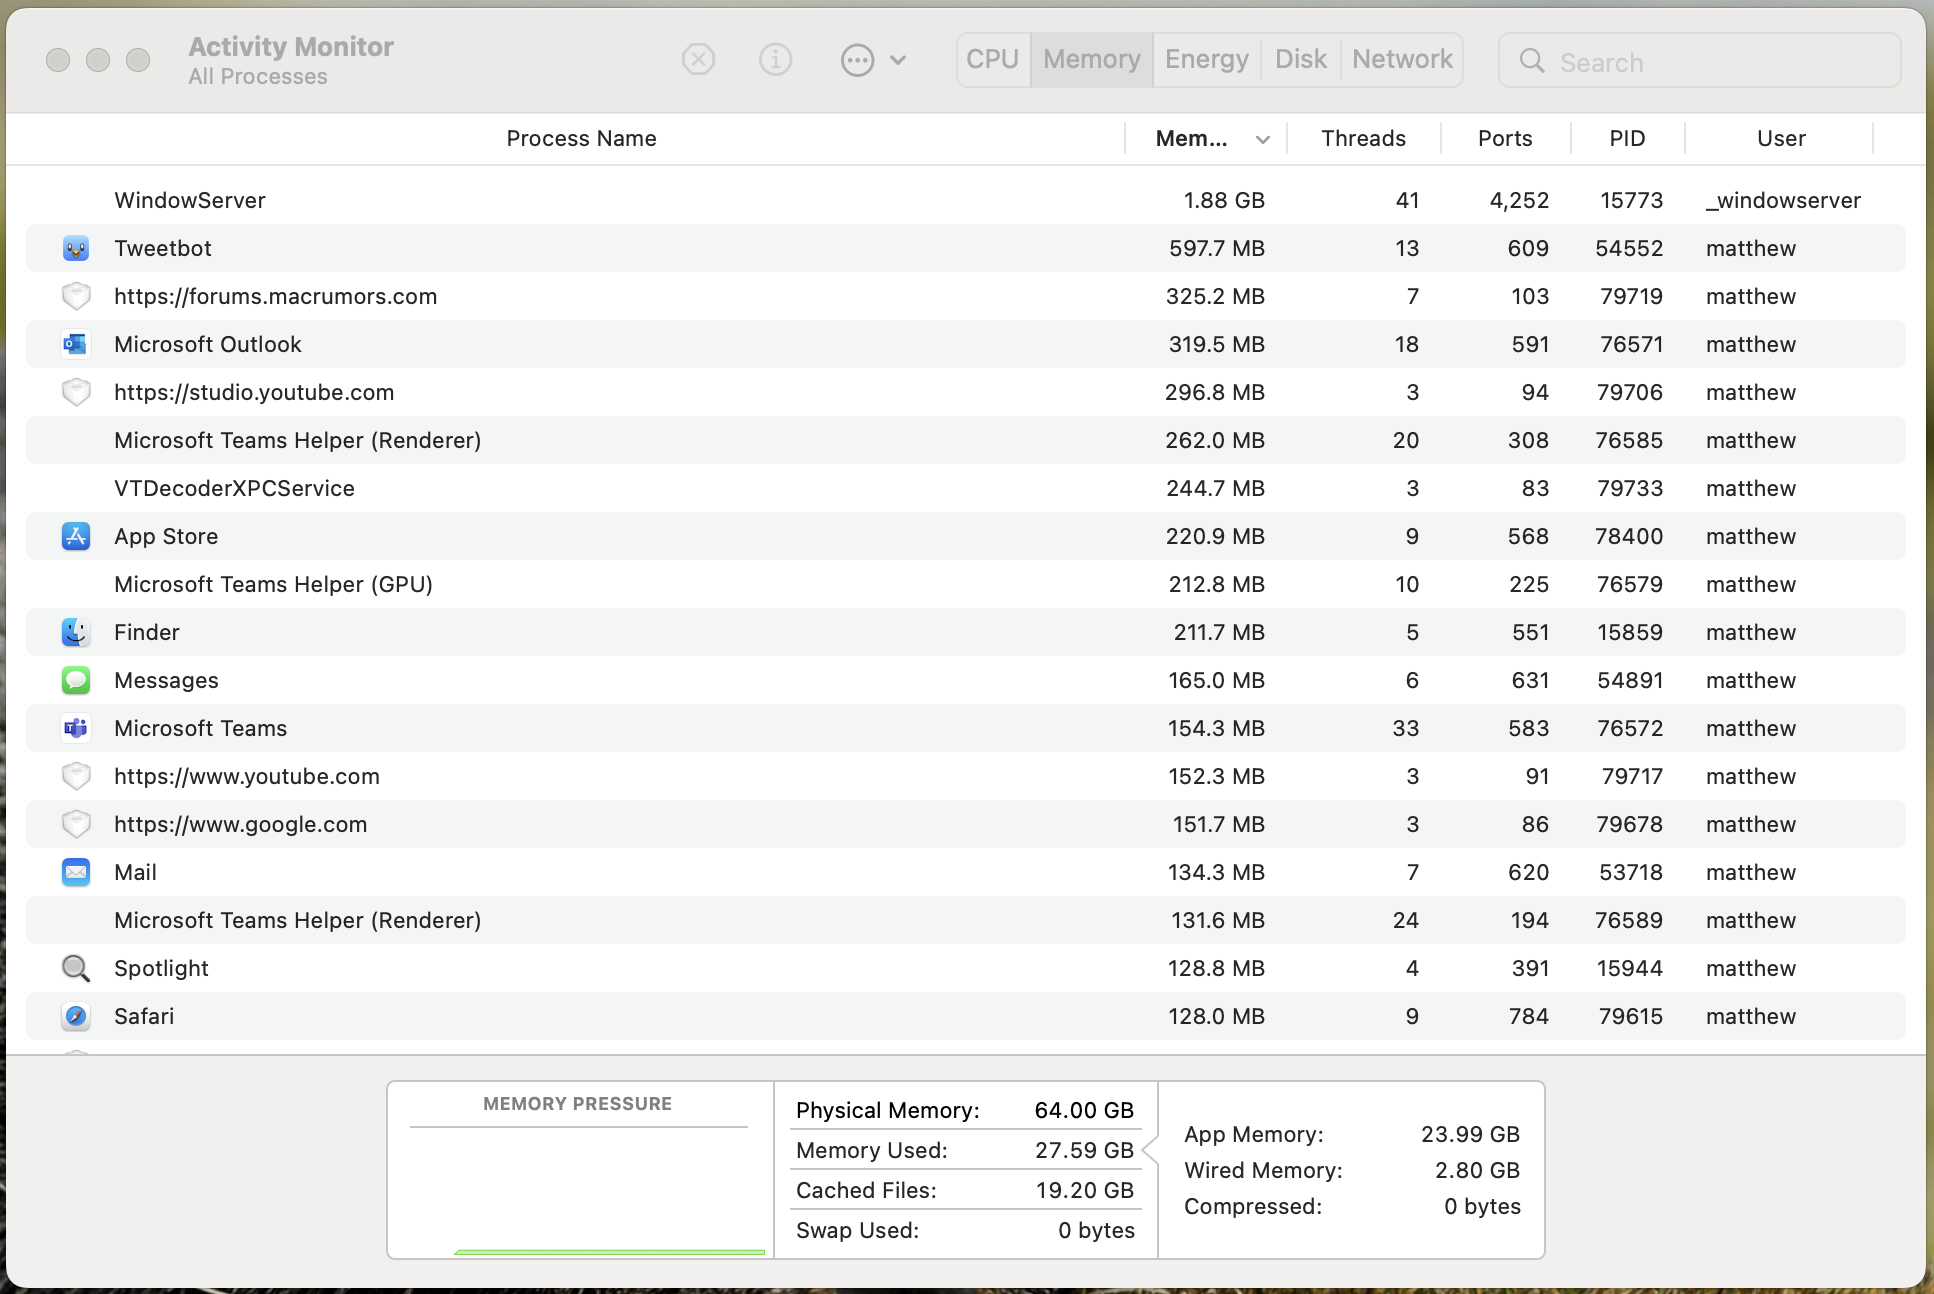This screenshot has height=1294, width=1934.
Task: Select the Mail process name
Action: [x=136, y=872]
